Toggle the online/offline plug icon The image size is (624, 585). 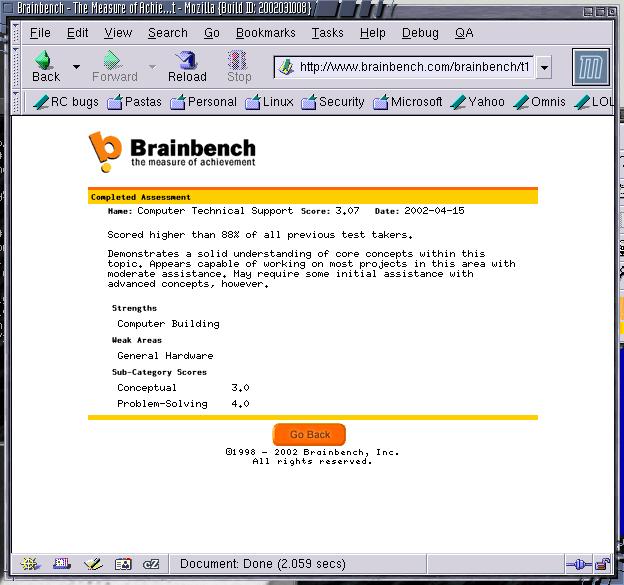coord(579,564)
